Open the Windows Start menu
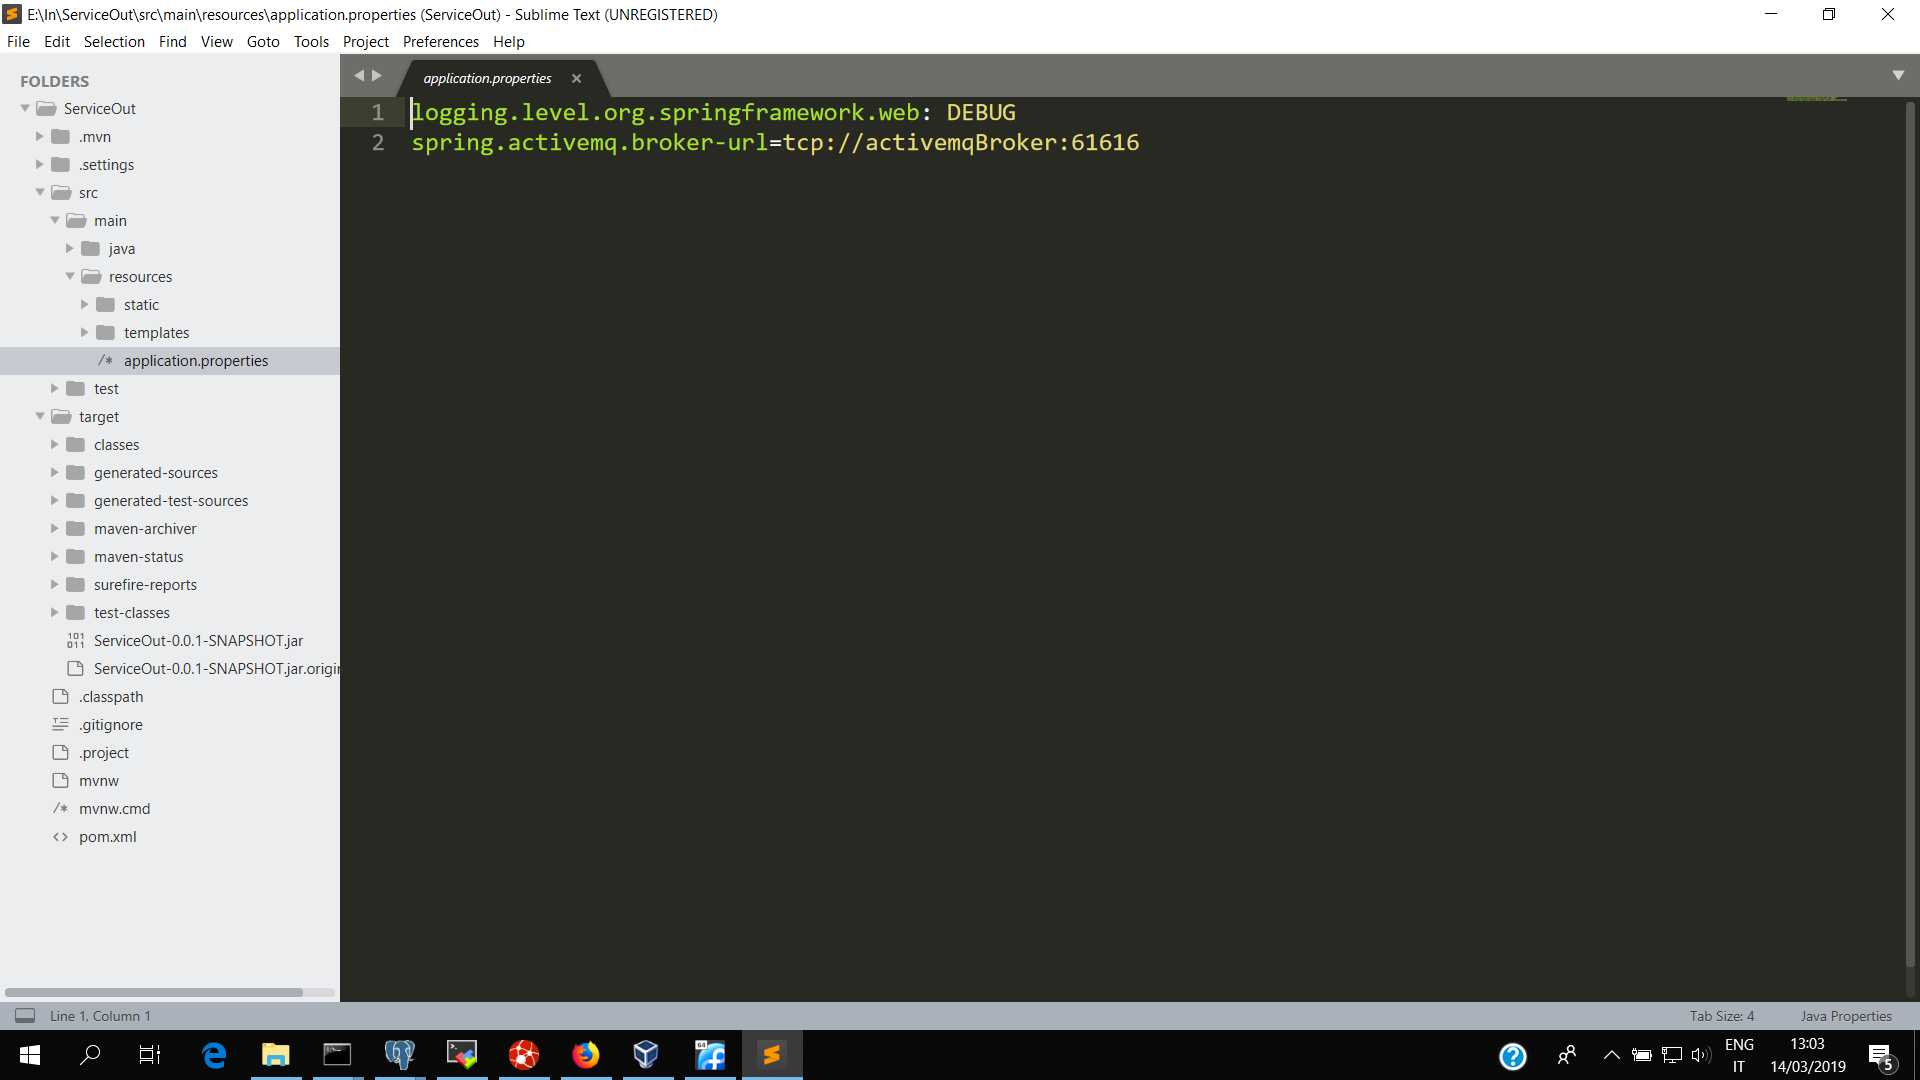The height and width of the screenshot is (1080, 1920). tap(30, 1055)
